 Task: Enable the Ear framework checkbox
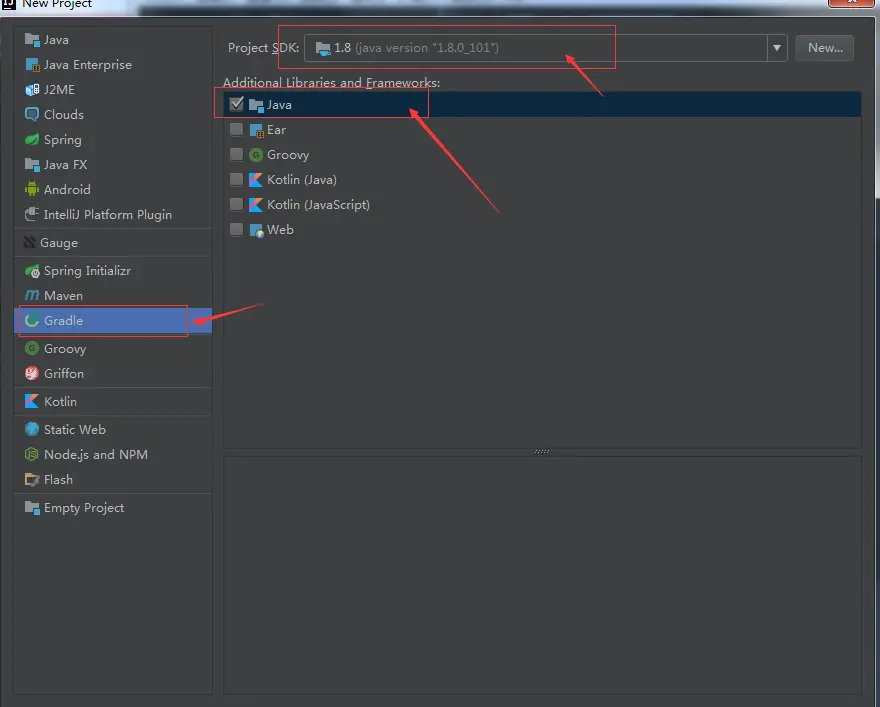pyautogui.click(x=236, y=130)
